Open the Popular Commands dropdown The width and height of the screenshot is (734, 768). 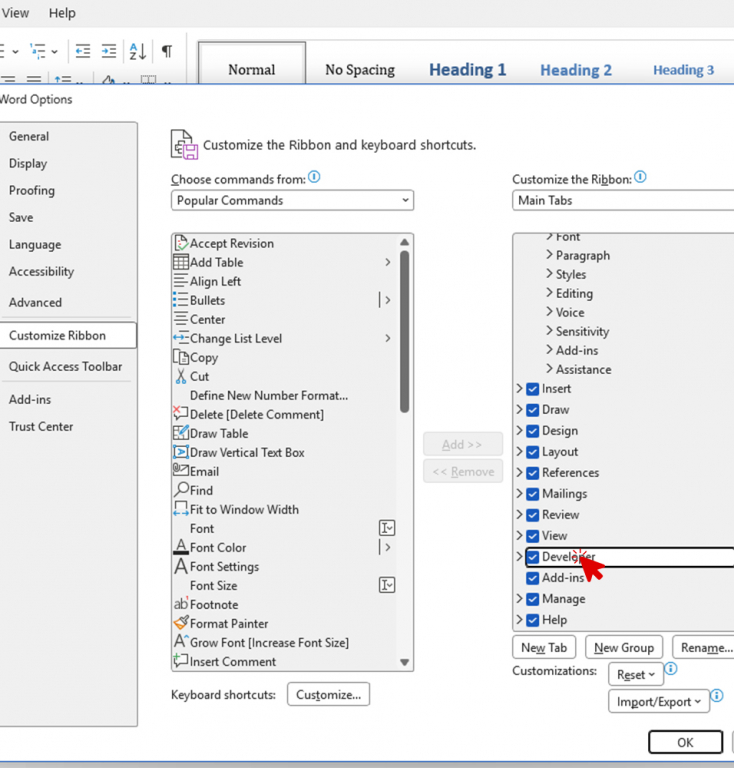pyautogui.click(x=292, y=200)
